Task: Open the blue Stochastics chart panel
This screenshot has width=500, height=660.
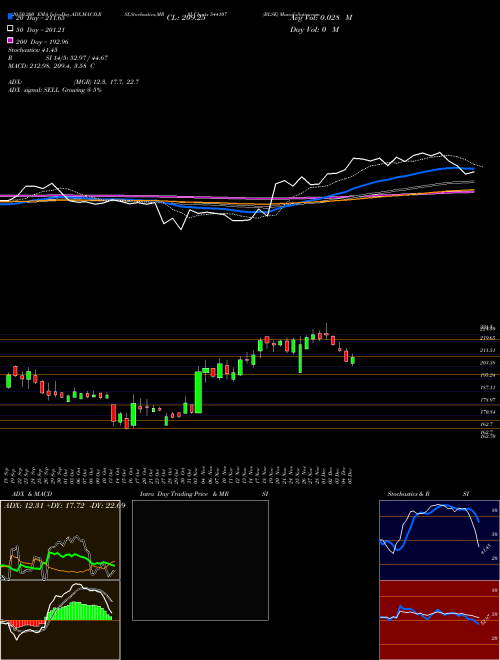Action: pos(439,540)
